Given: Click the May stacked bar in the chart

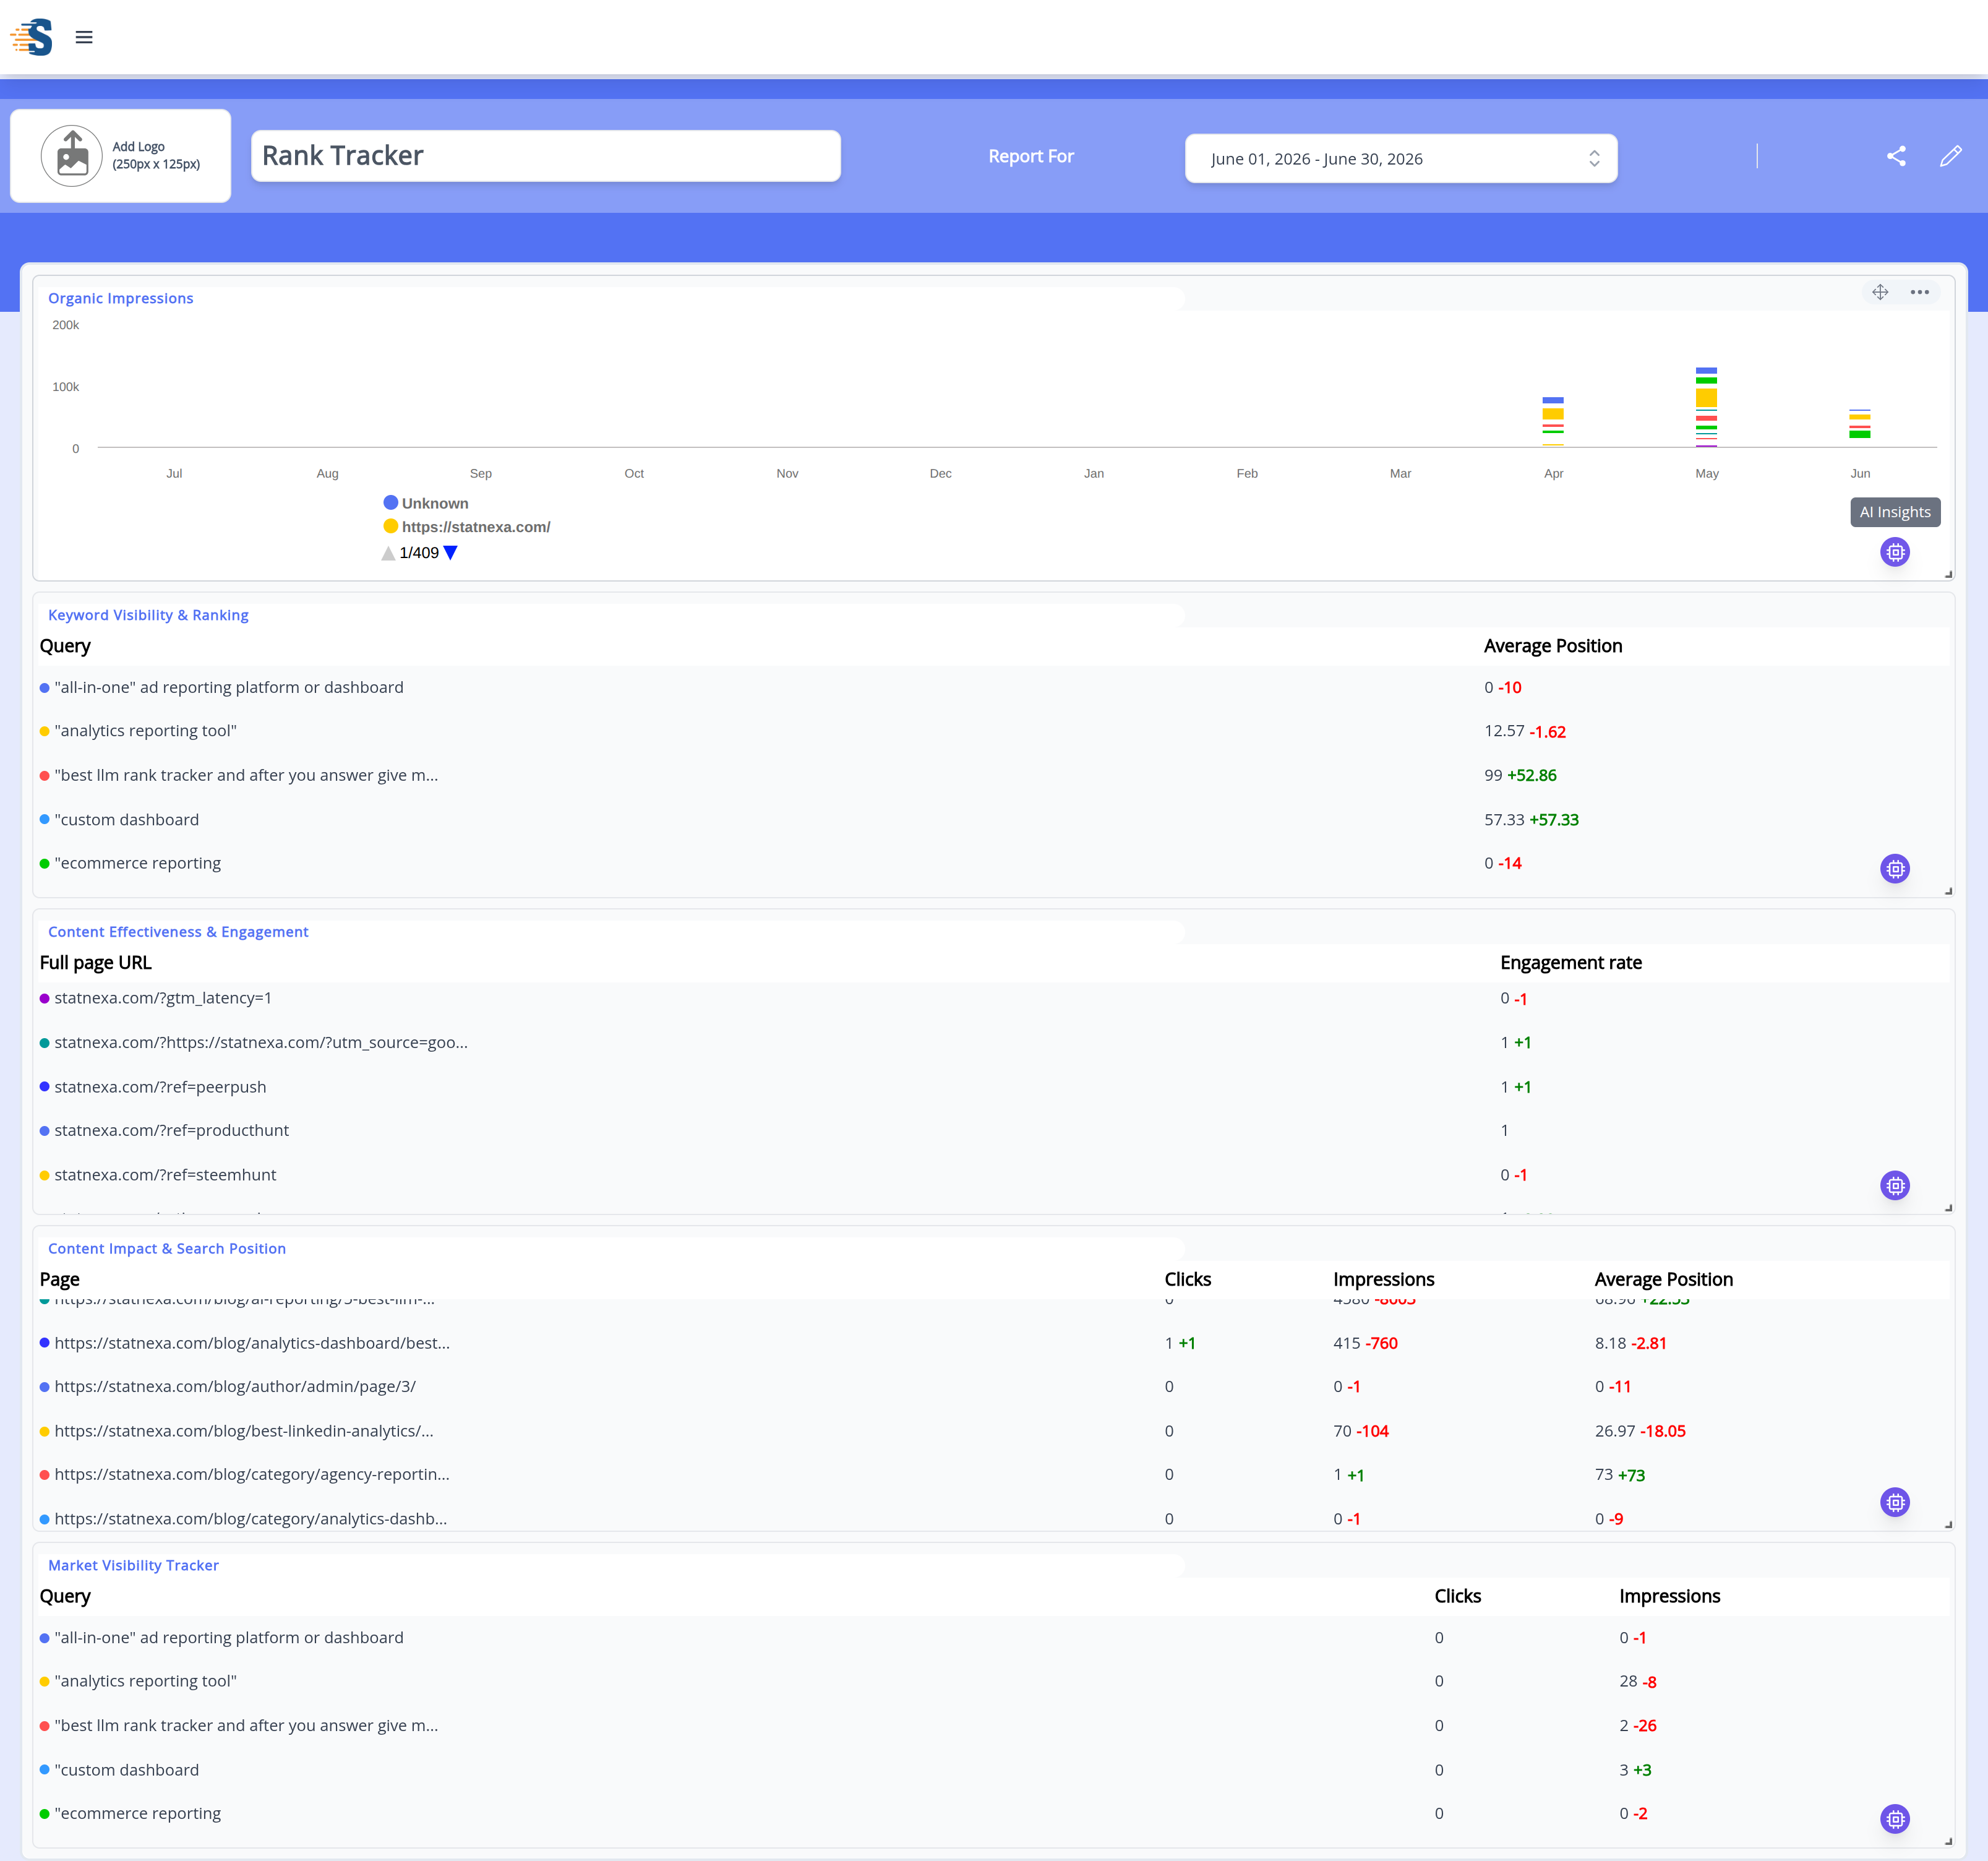Looking at the screenshot, I should pos(1706,407).
